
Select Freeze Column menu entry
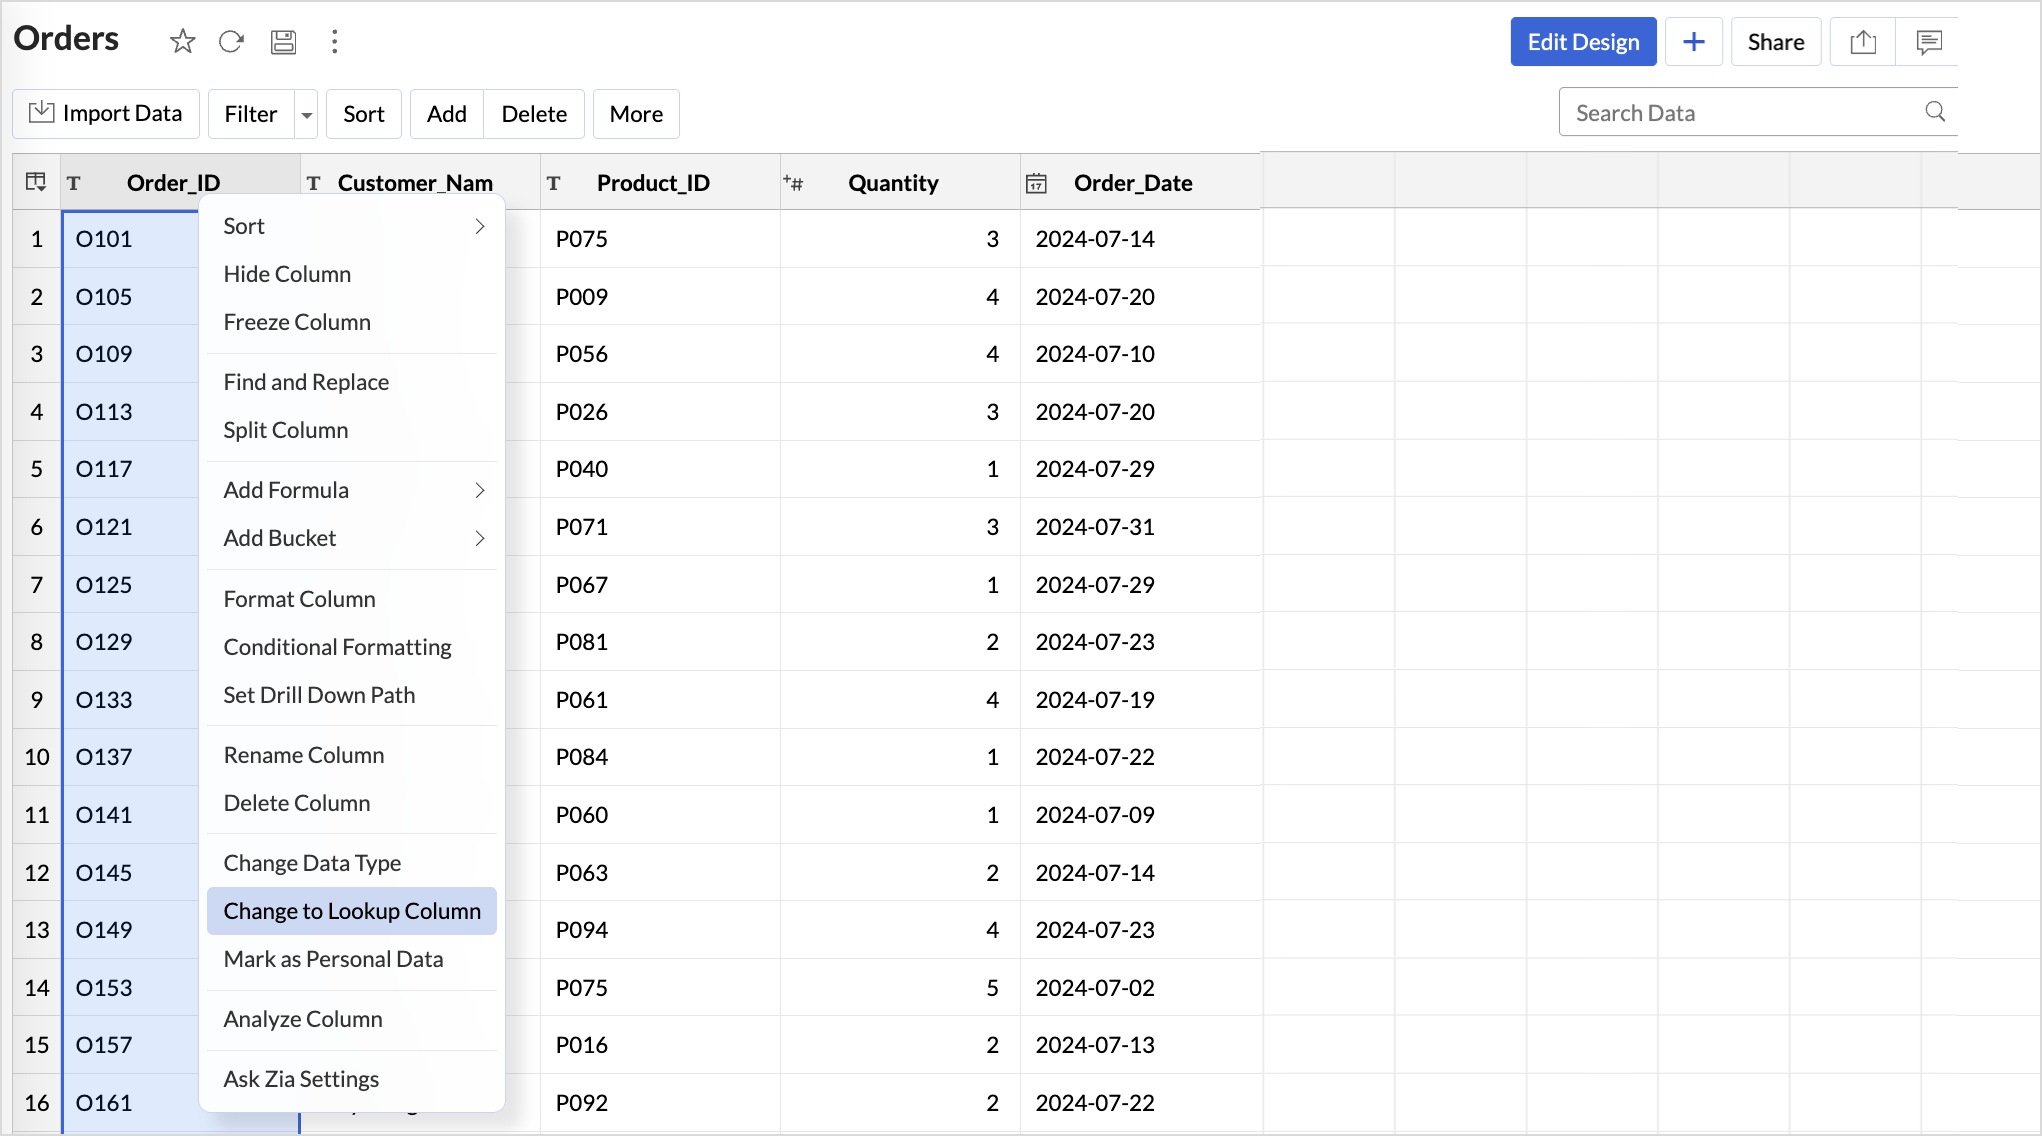tap(297, 322)
